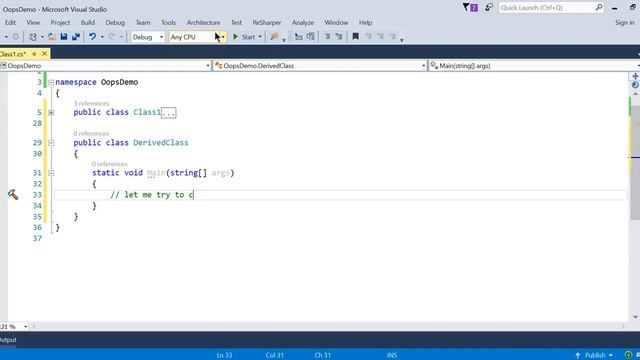
Task: Click the Publish button in status bar
Action: [594, 355]
